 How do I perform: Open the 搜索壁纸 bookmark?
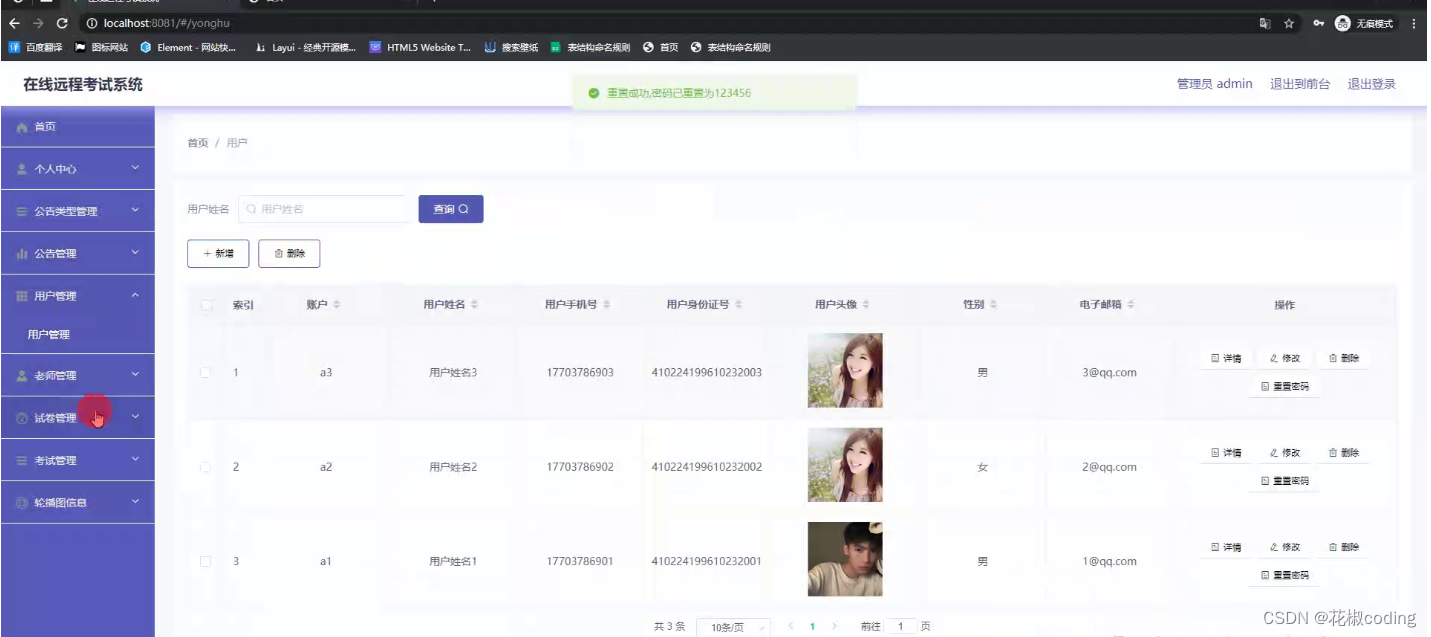(x=511, y=47)
